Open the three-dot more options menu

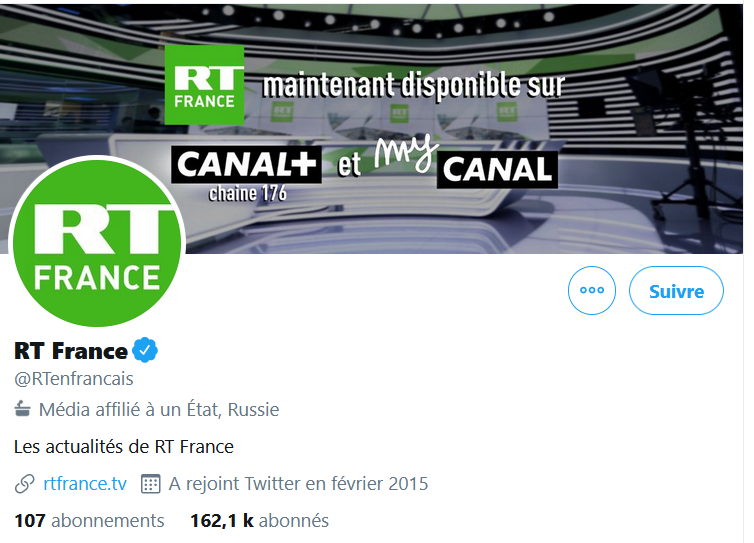[592, 291]
